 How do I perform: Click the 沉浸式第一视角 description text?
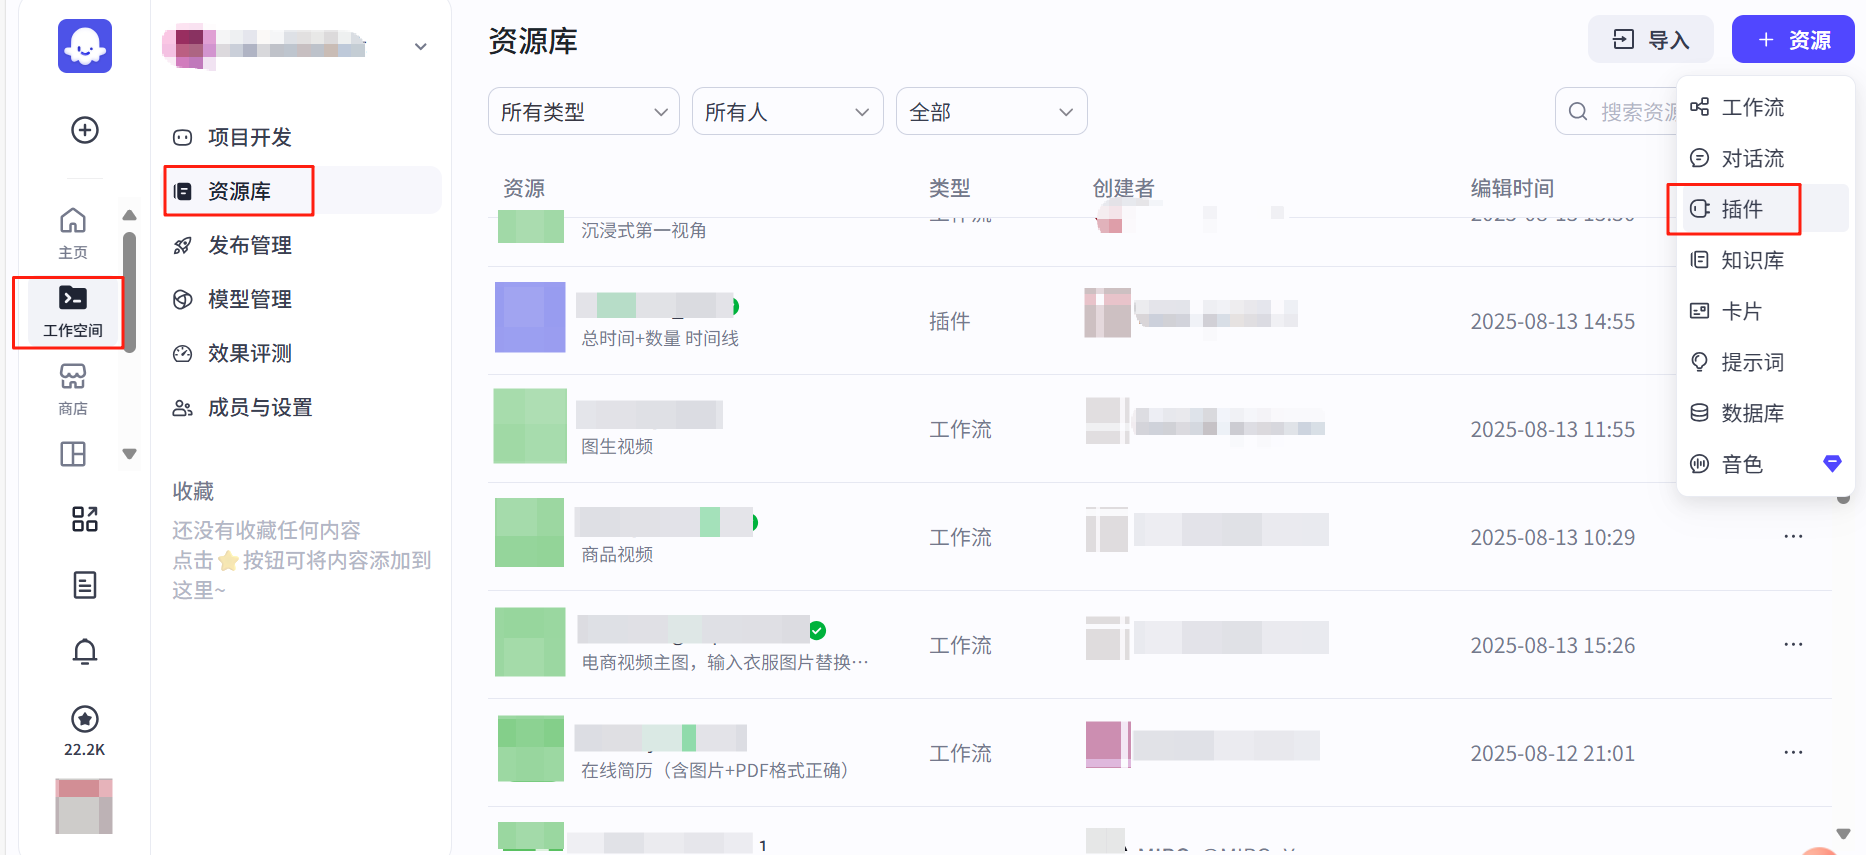point(644,231)
